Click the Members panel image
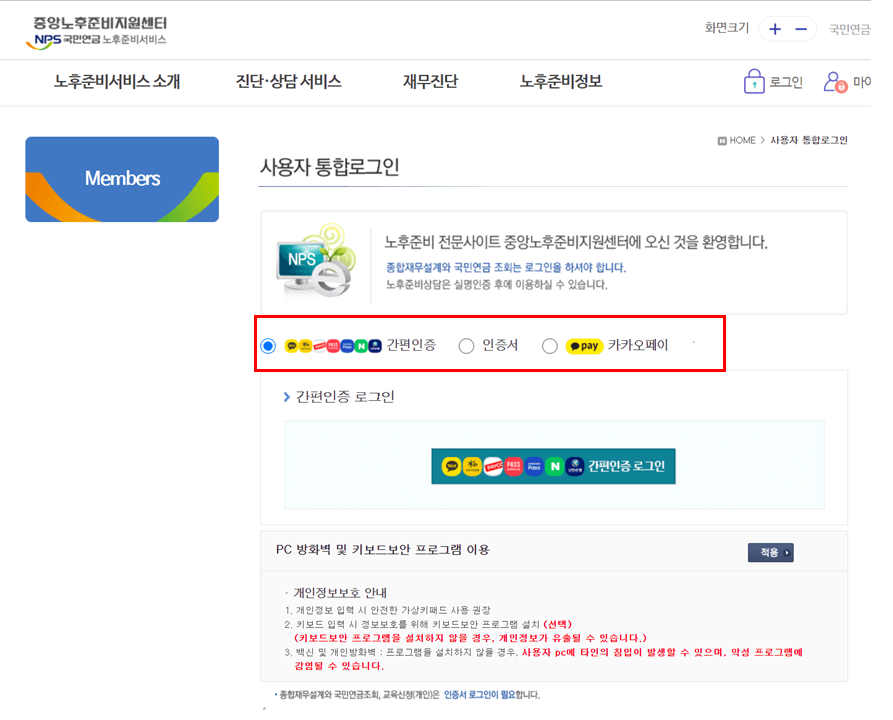The image size is (893, 720). pyautogui.click(x=121, y=179)
